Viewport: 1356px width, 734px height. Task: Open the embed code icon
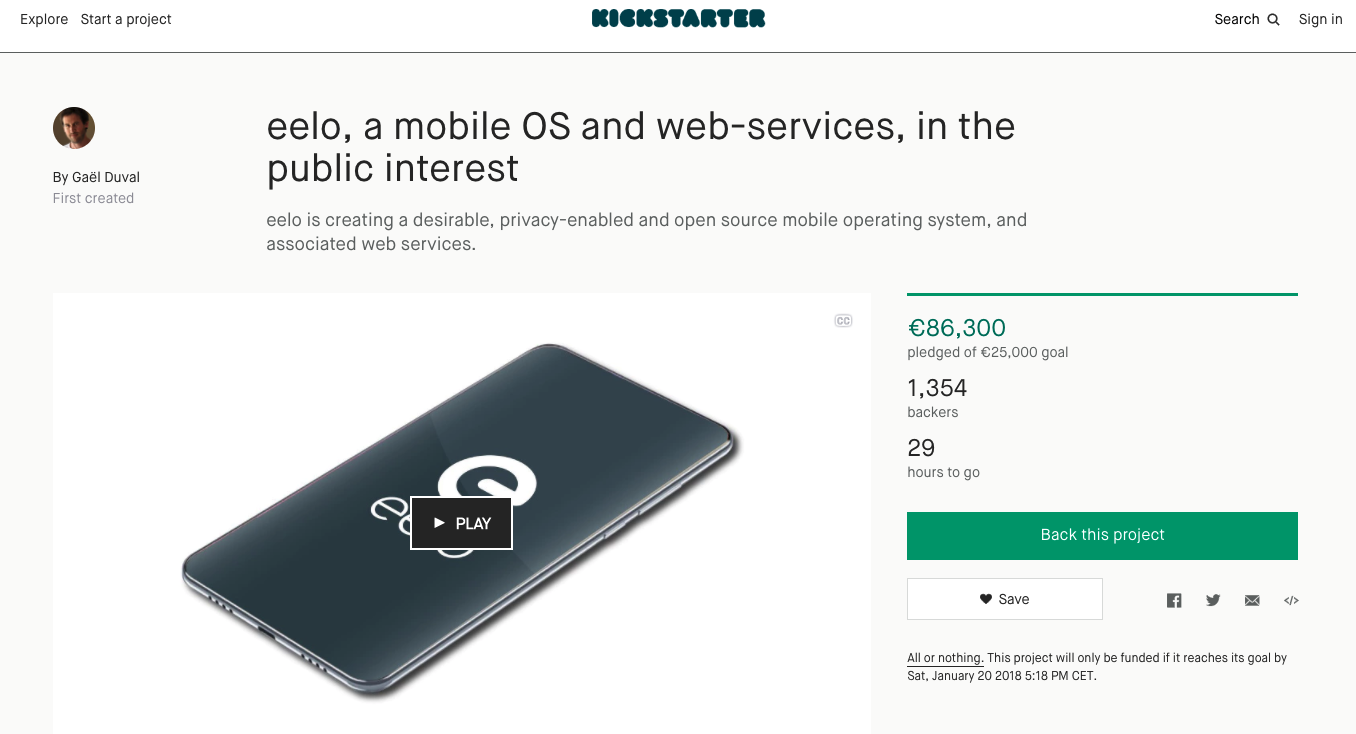(x=1291, y=600)
